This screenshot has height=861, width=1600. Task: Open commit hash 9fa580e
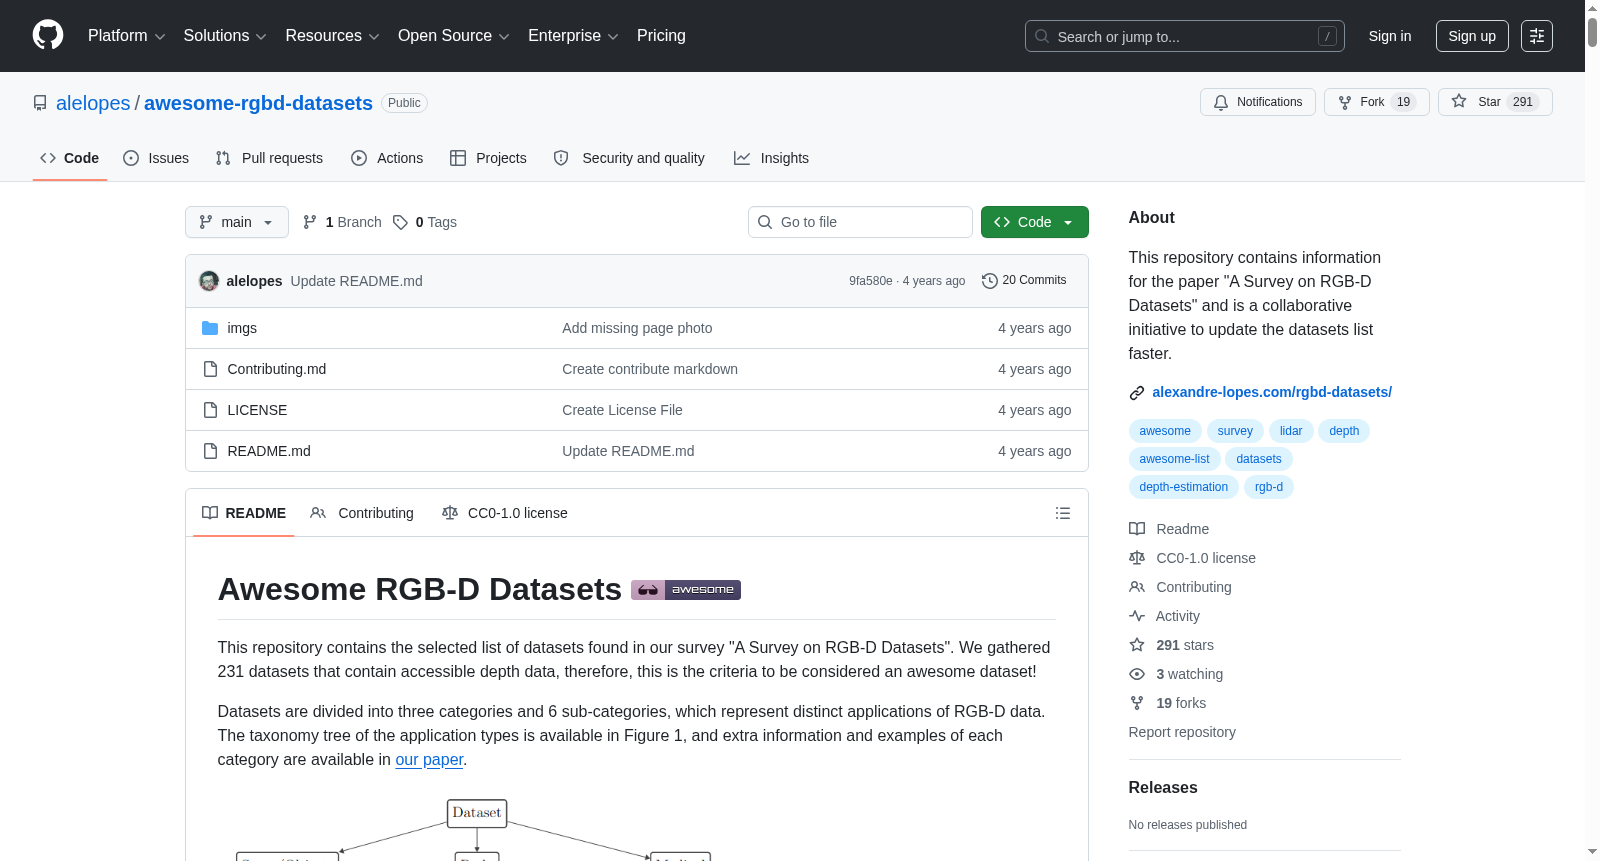coord(870,281)
